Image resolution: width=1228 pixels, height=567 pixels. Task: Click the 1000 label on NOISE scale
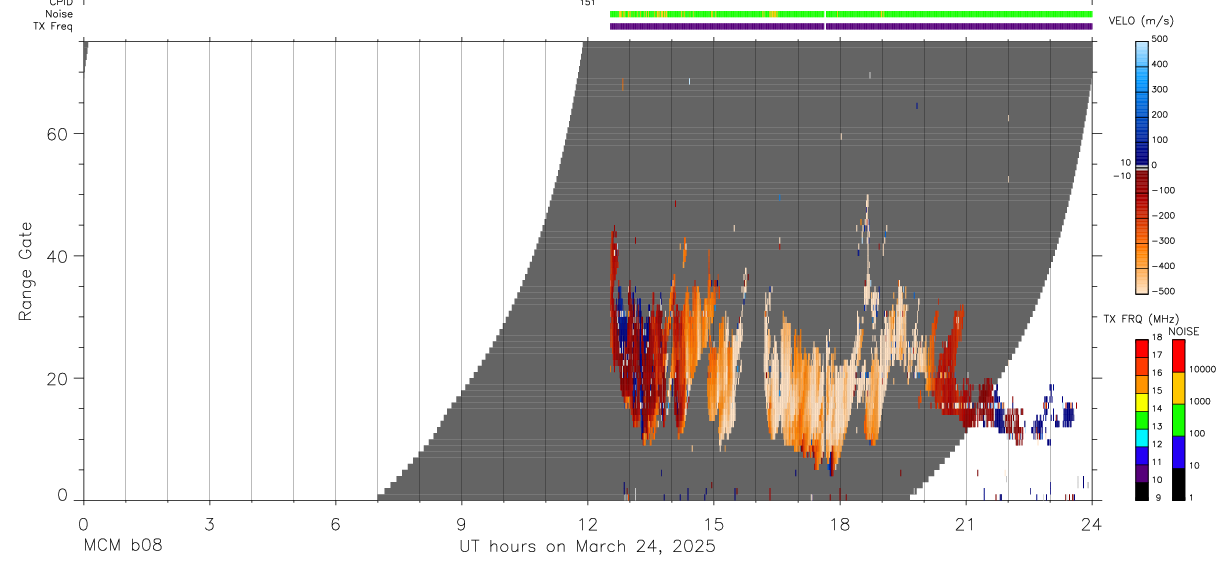(x=1202, y=402)
